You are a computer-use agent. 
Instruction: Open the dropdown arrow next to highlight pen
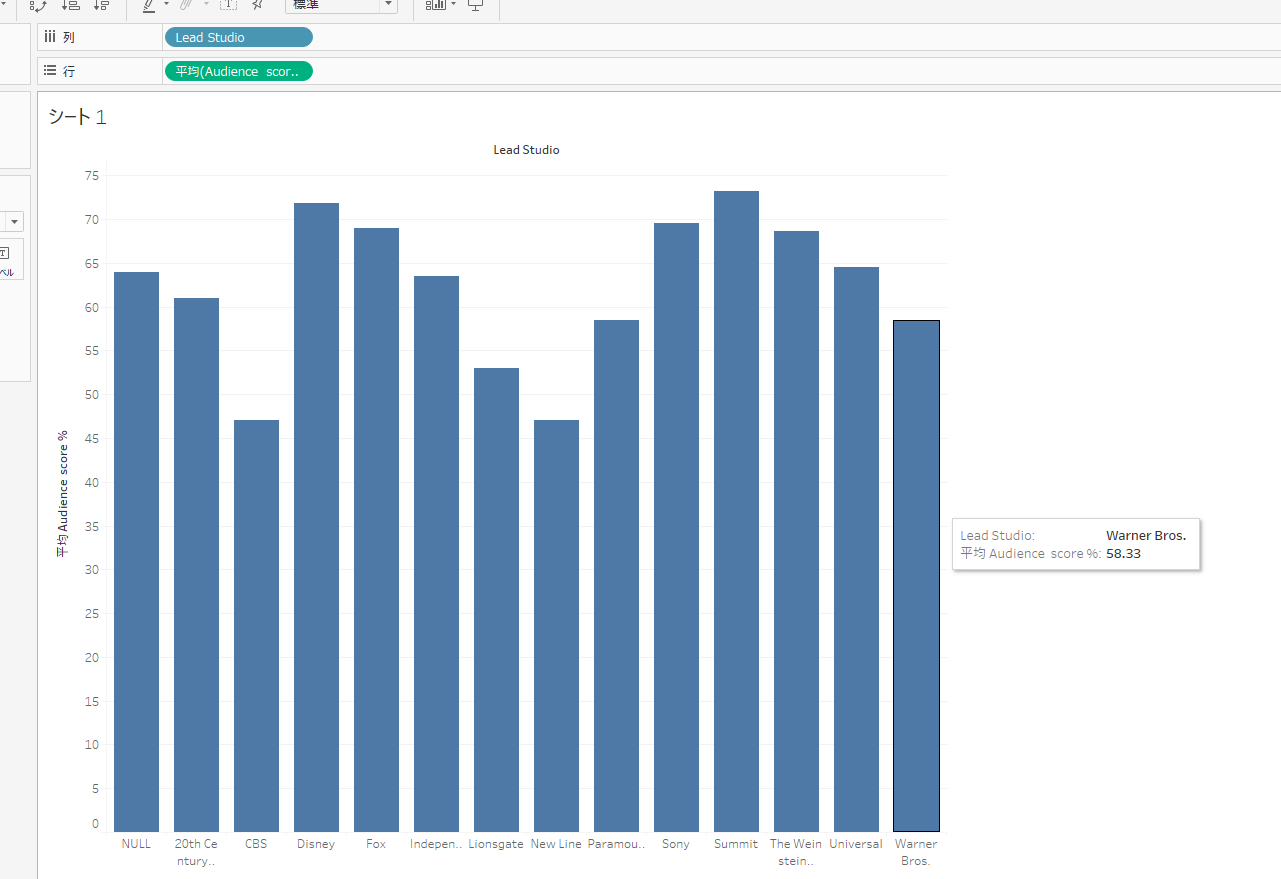166,5
